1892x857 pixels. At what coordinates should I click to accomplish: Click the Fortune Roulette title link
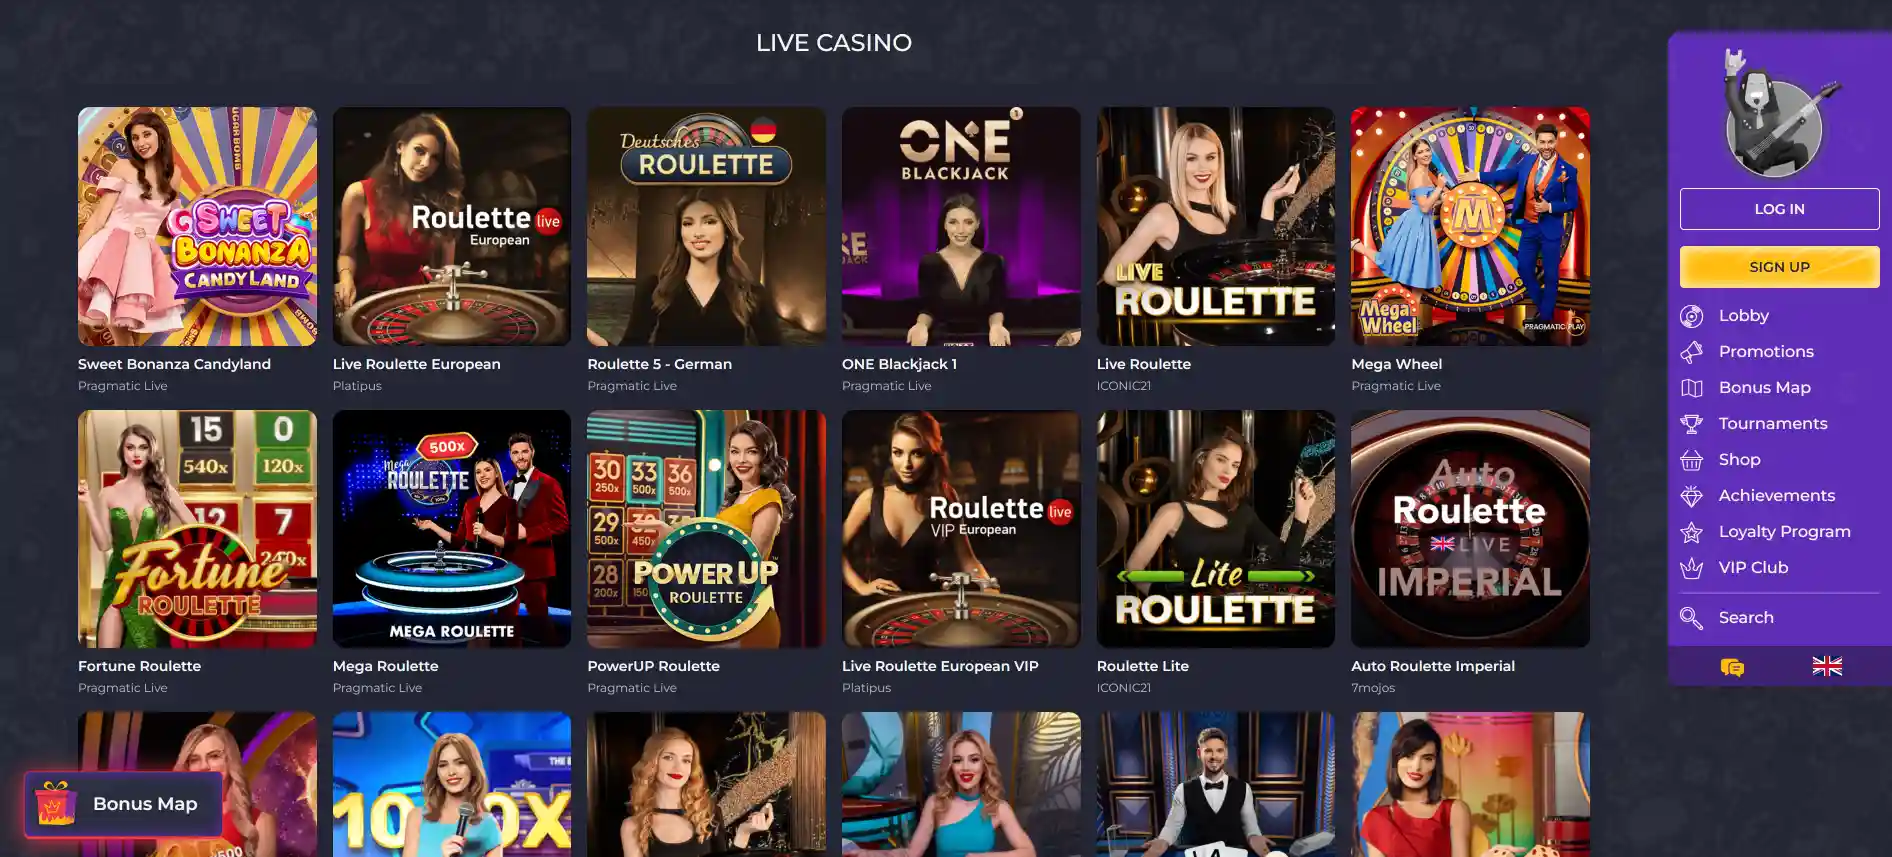point(139,666)
